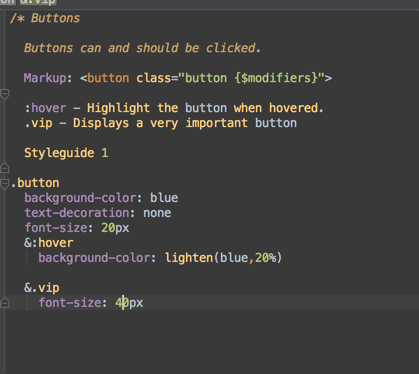
Task: Click the 'class=' attribute in the Markup line
Action: (157, 78)
